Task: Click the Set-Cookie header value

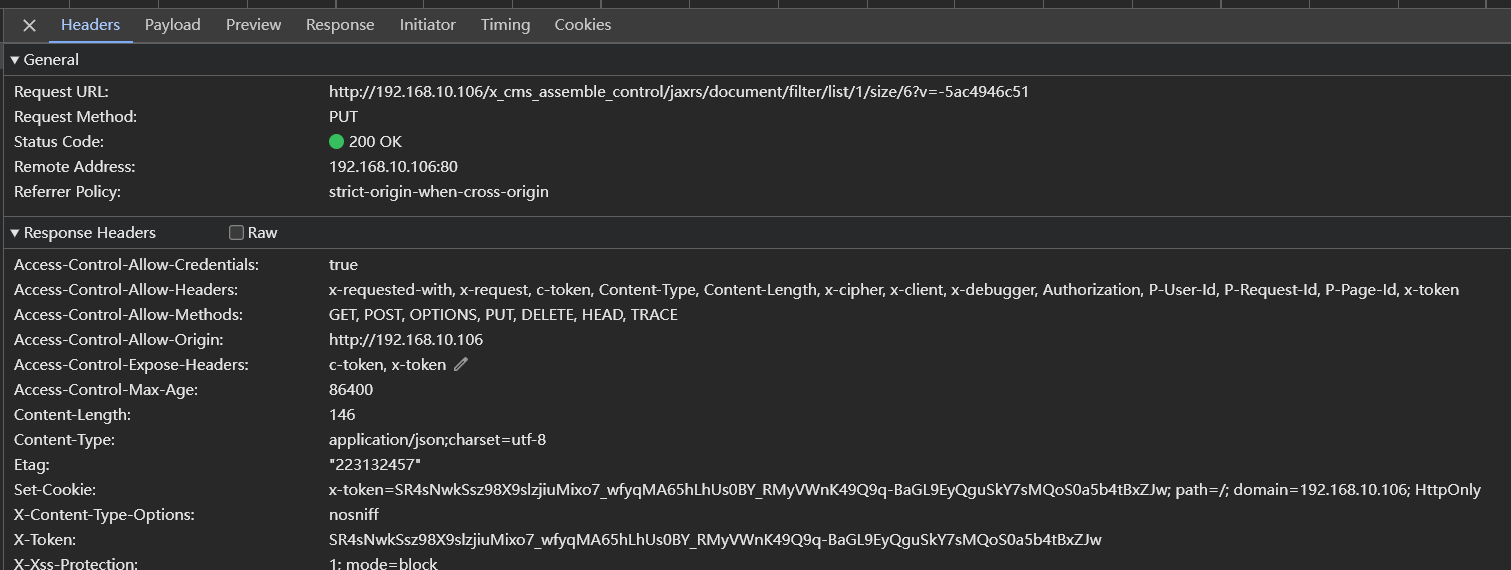Action: coord(904,490)
